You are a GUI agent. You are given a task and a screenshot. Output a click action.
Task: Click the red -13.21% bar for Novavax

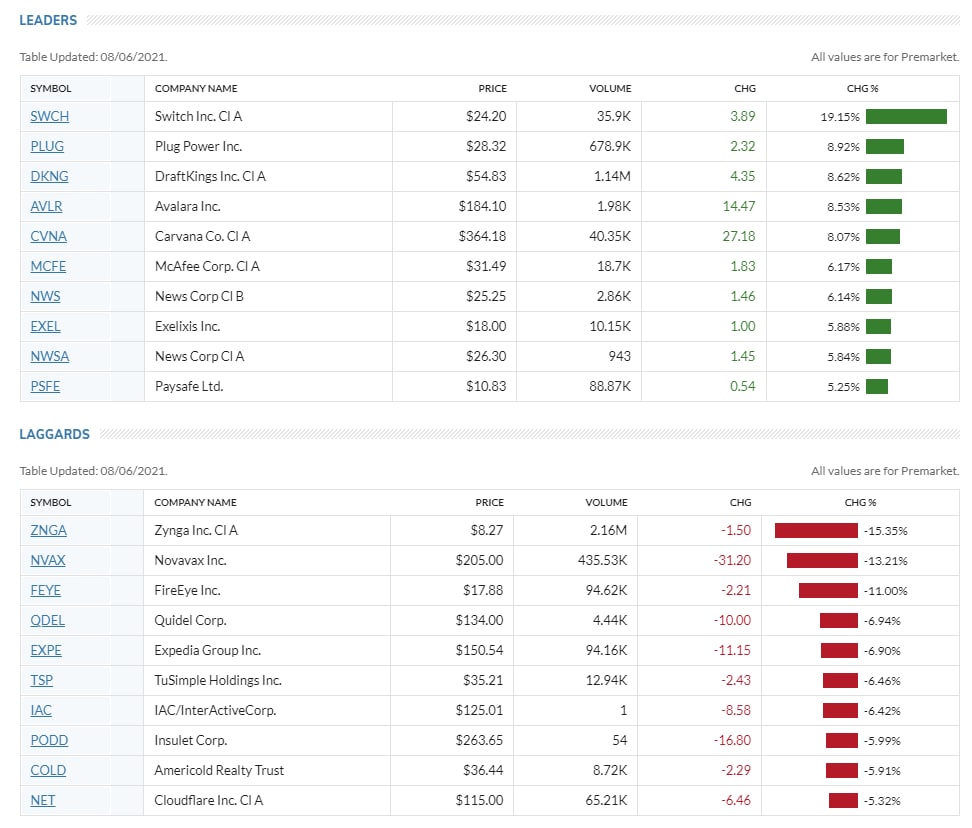click(822, 561)
